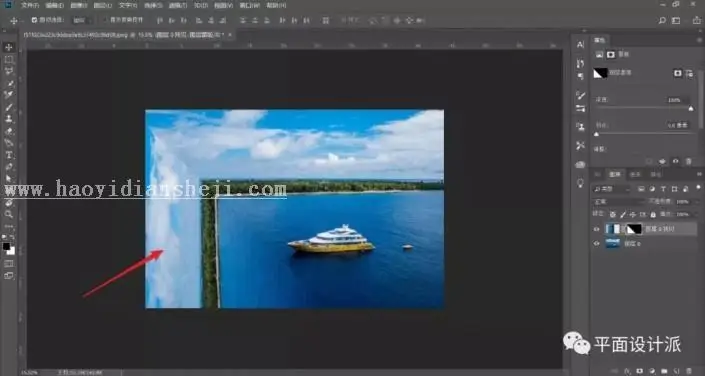Click the Quick Mask mode icon
The image size is (705, 376).
9,264
